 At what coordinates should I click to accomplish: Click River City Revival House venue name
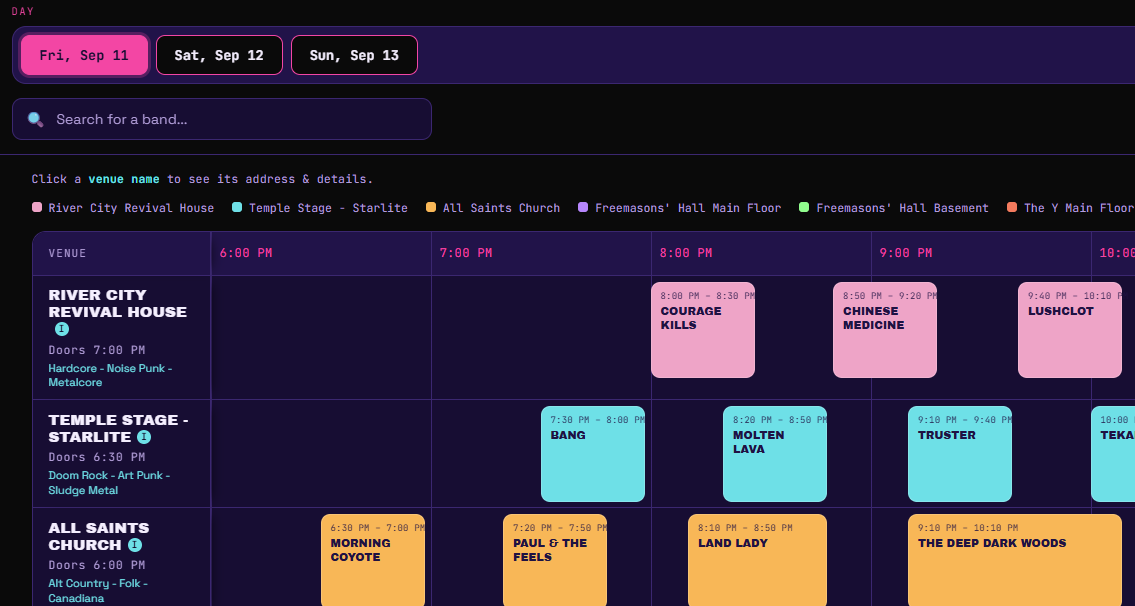[117, 303]
